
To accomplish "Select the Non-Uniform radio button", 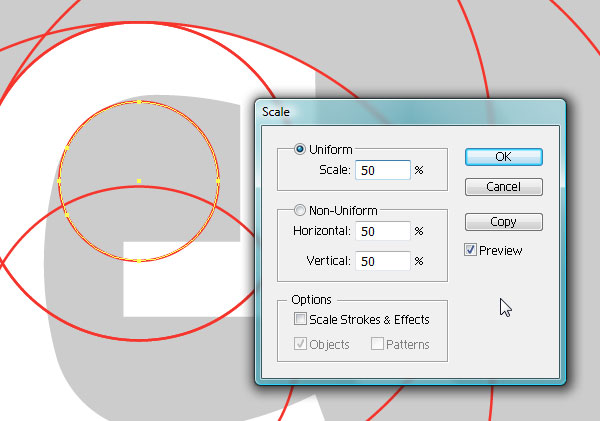I will [x=300, y=210].
